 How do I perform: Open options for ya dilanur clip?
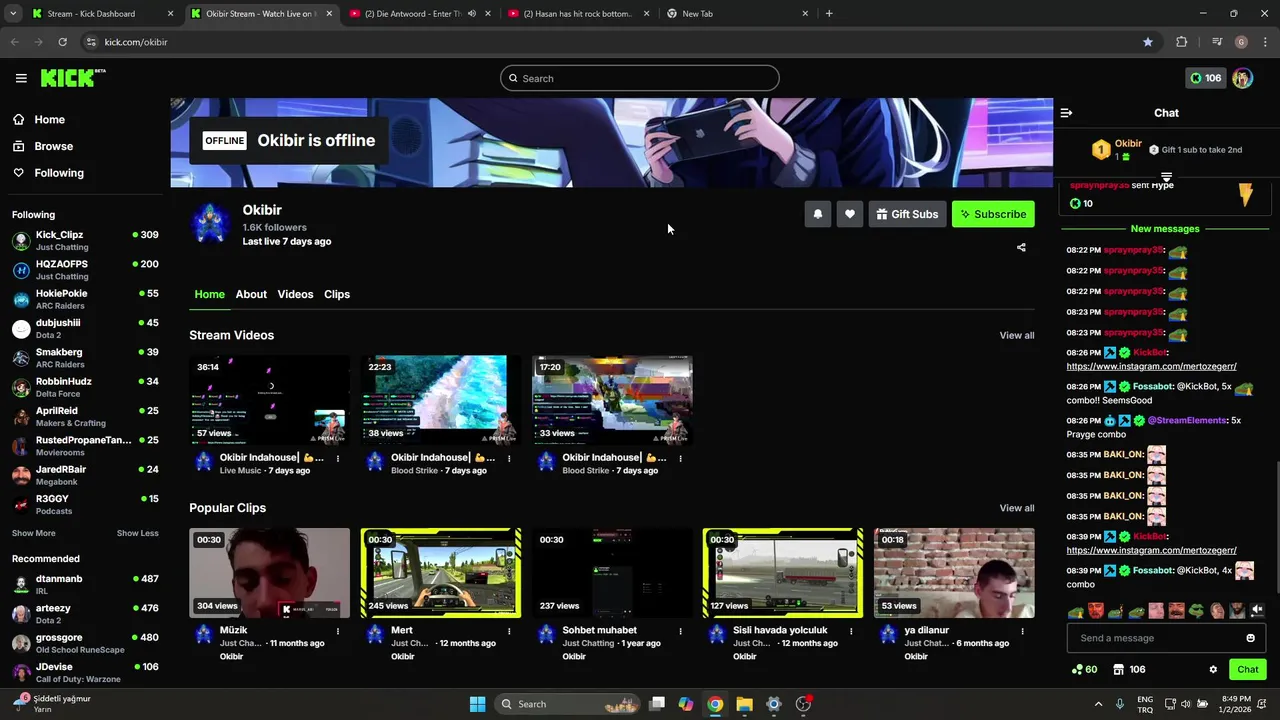click(1022, 632)
